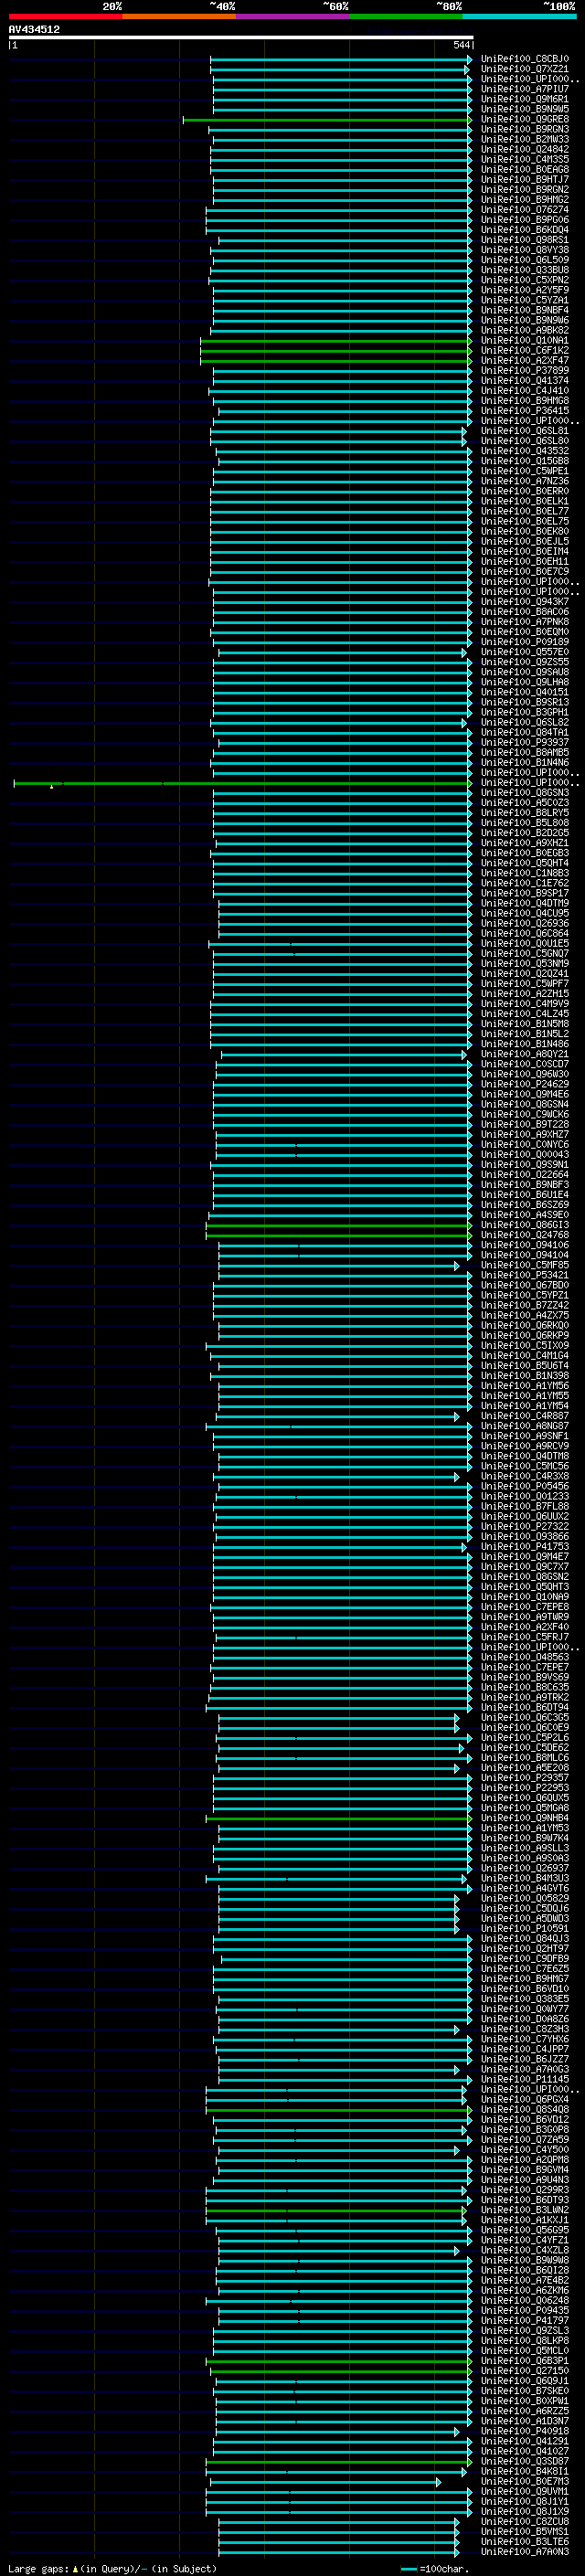Click the alignment arrowhead of UniRef100_Q6SL82

coord(464,722)
